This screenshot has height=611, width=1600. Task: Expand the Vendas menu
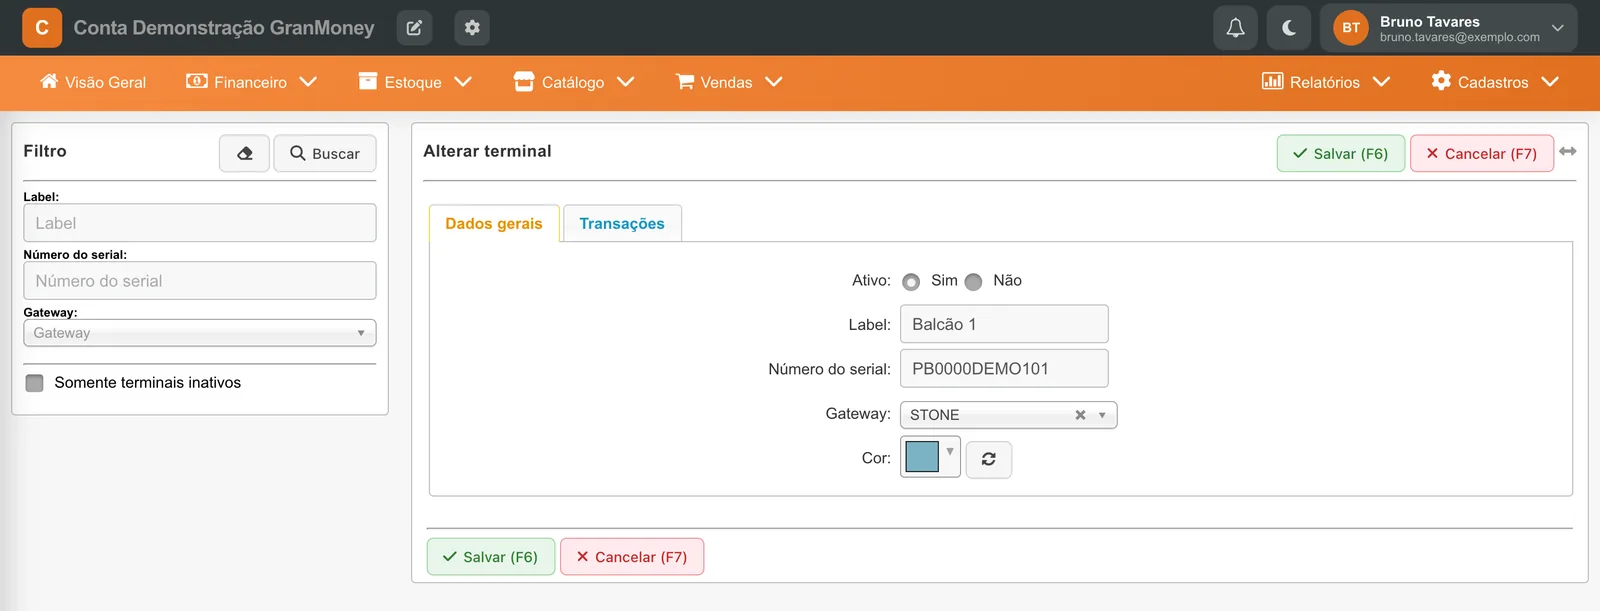729,82
